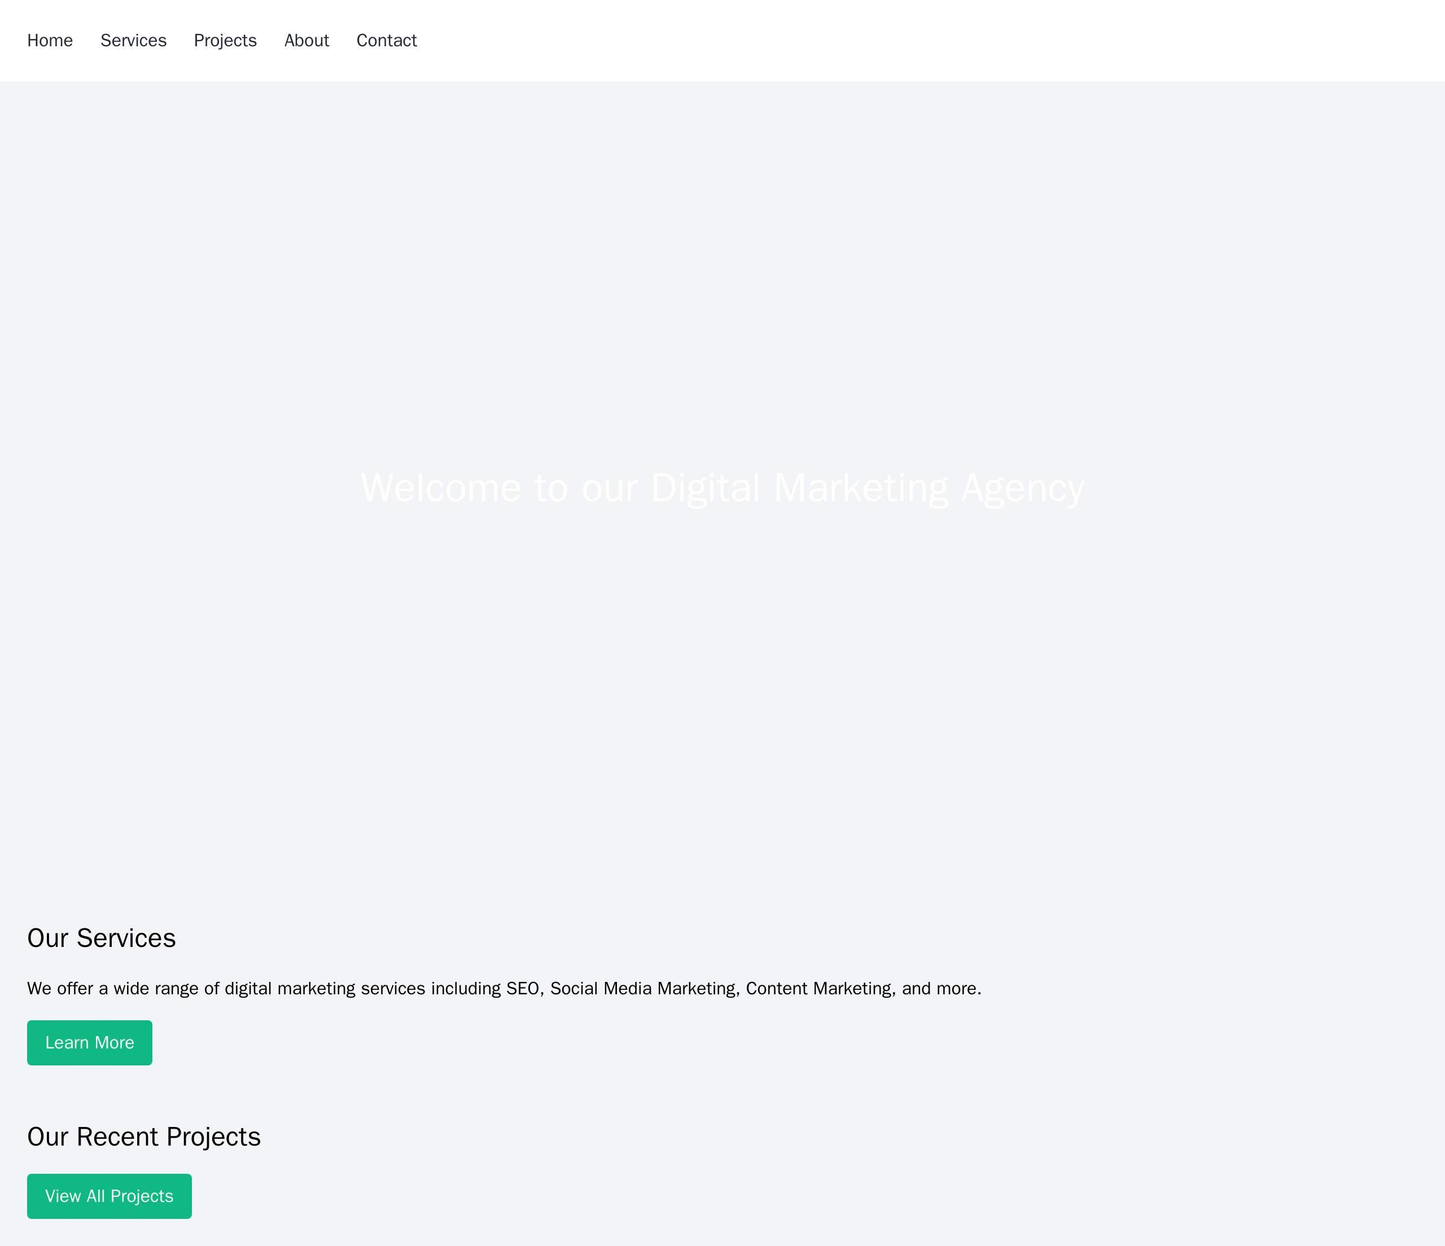Viewport: 1445px width, 1246px height.
Task: Click the word 'Agency' in the hero title
Action: click(1022, 488)
